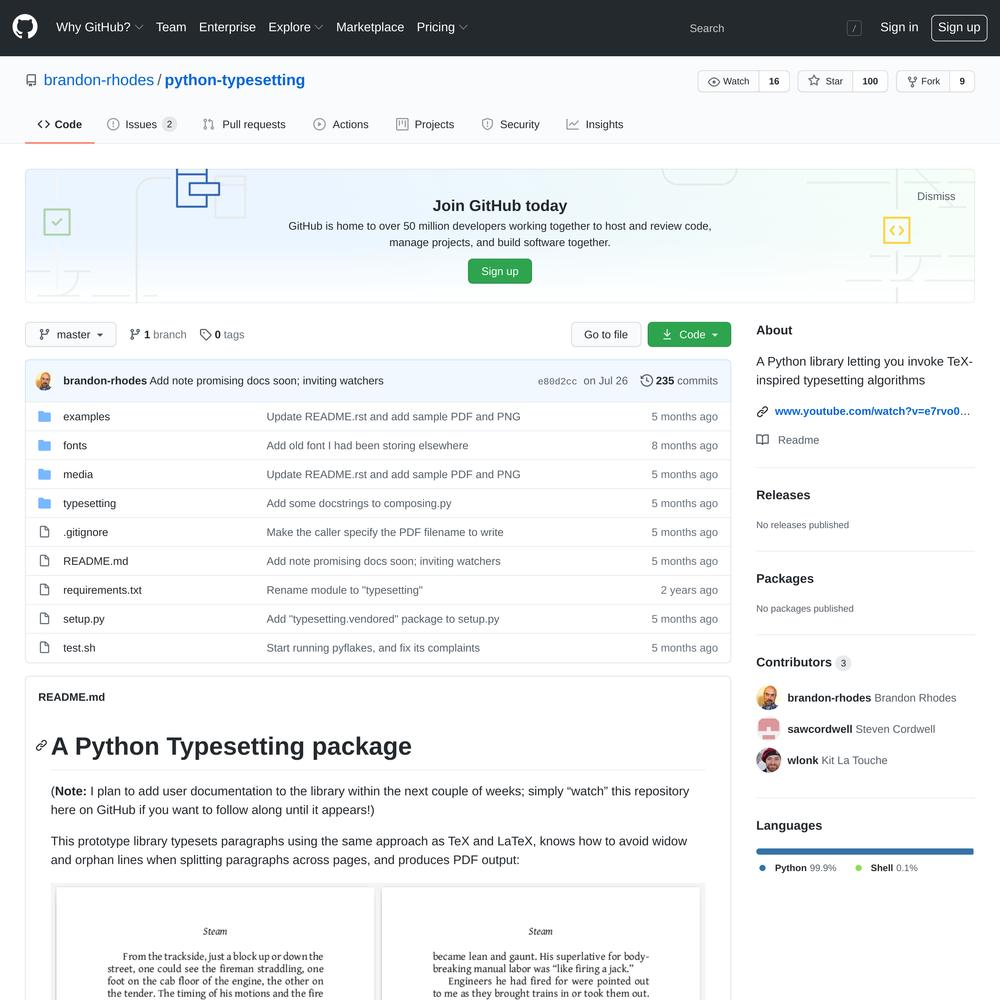Click the fonts folder icon
The width and height of the screenshot is (1000, 1000).
[44, 445]
